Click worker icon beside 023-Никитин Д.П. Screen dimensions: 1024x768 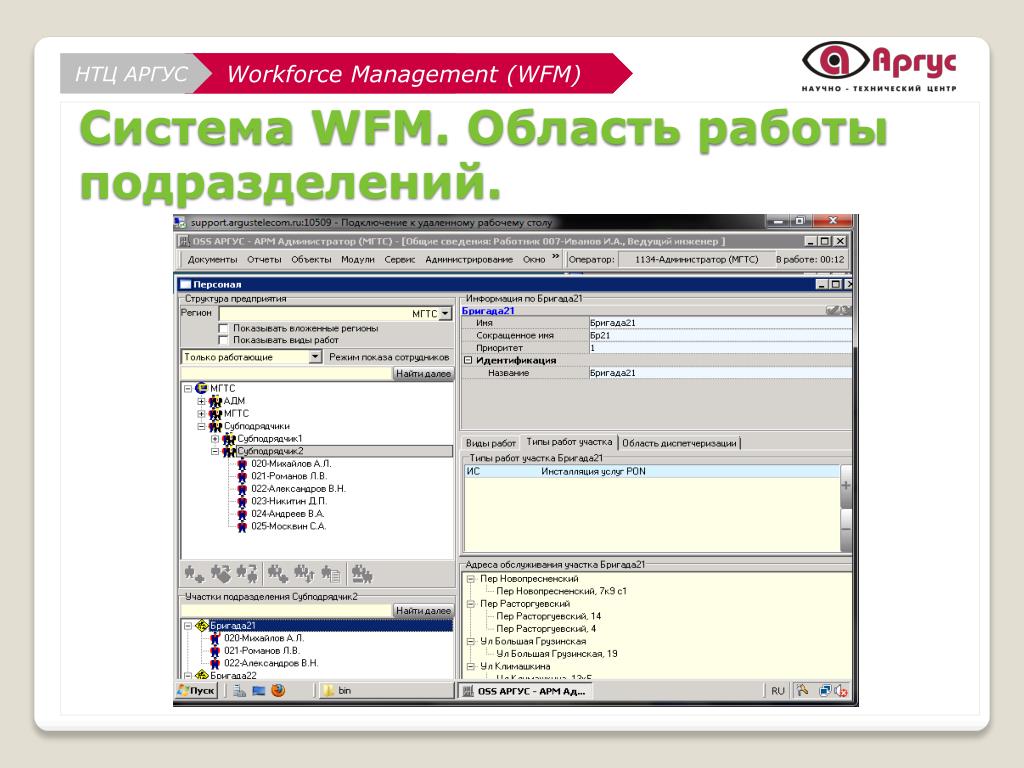242,502
